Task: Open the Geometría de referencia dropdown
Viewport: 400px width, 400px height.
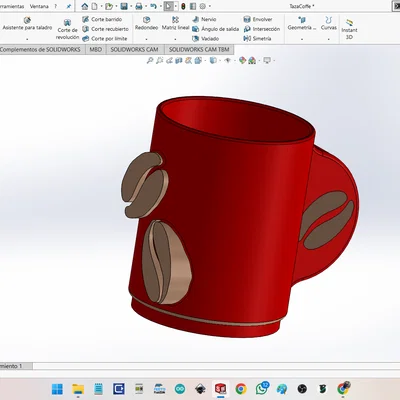Action: point(302,39)
